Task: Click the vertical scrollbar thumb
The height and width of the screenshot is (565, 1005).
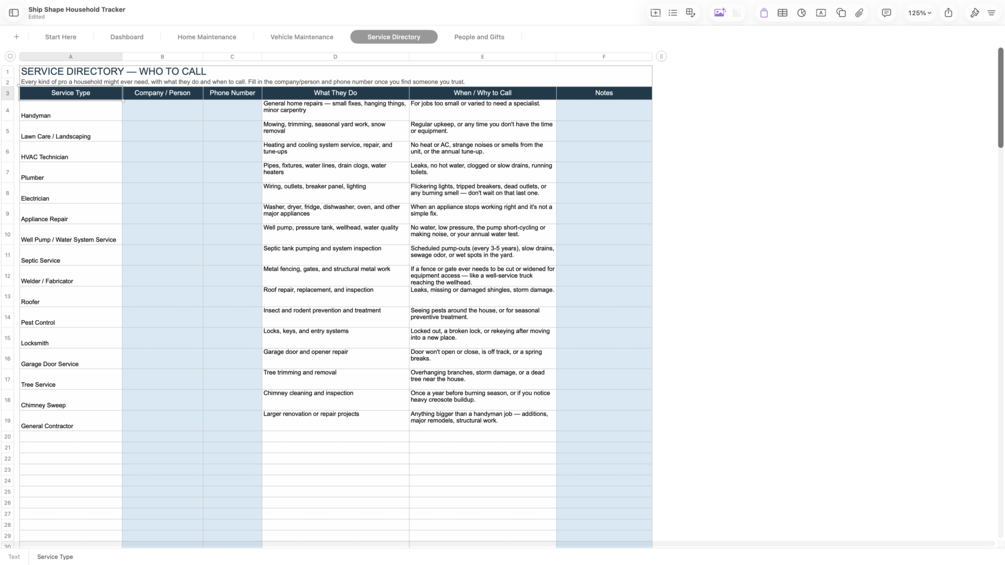Action: click(1000, 97)
